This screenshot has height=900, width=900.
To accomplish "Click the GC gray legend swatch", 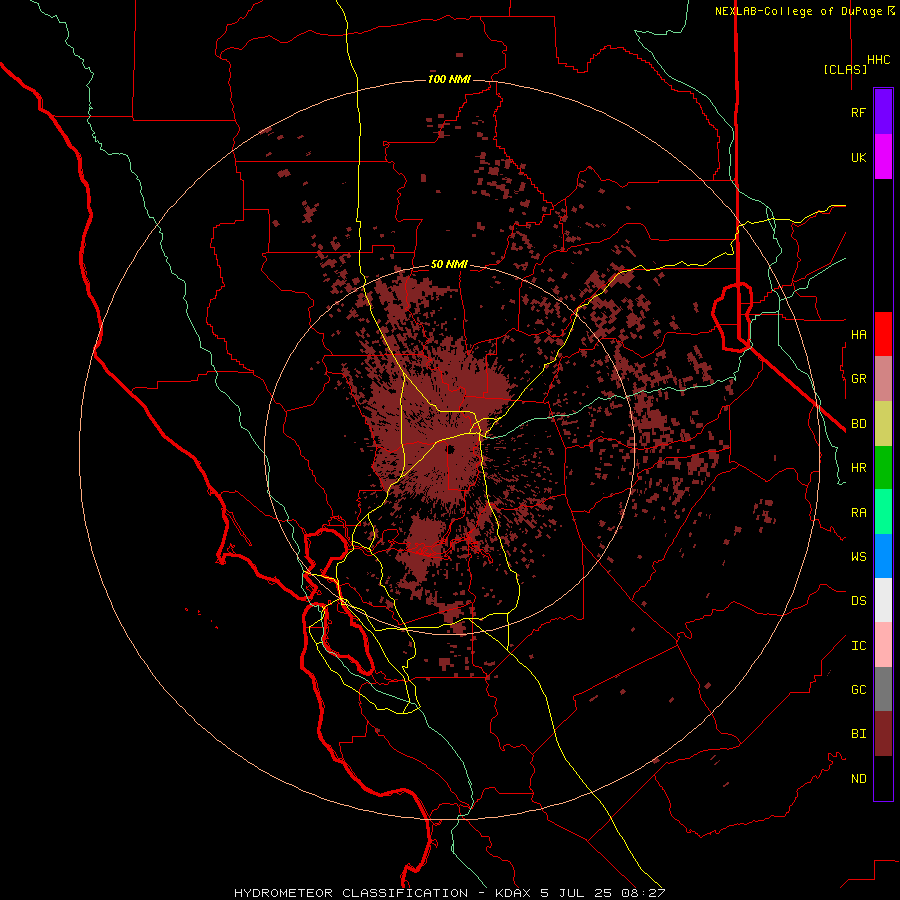I will pyautogui.click(x=883, y=689).
